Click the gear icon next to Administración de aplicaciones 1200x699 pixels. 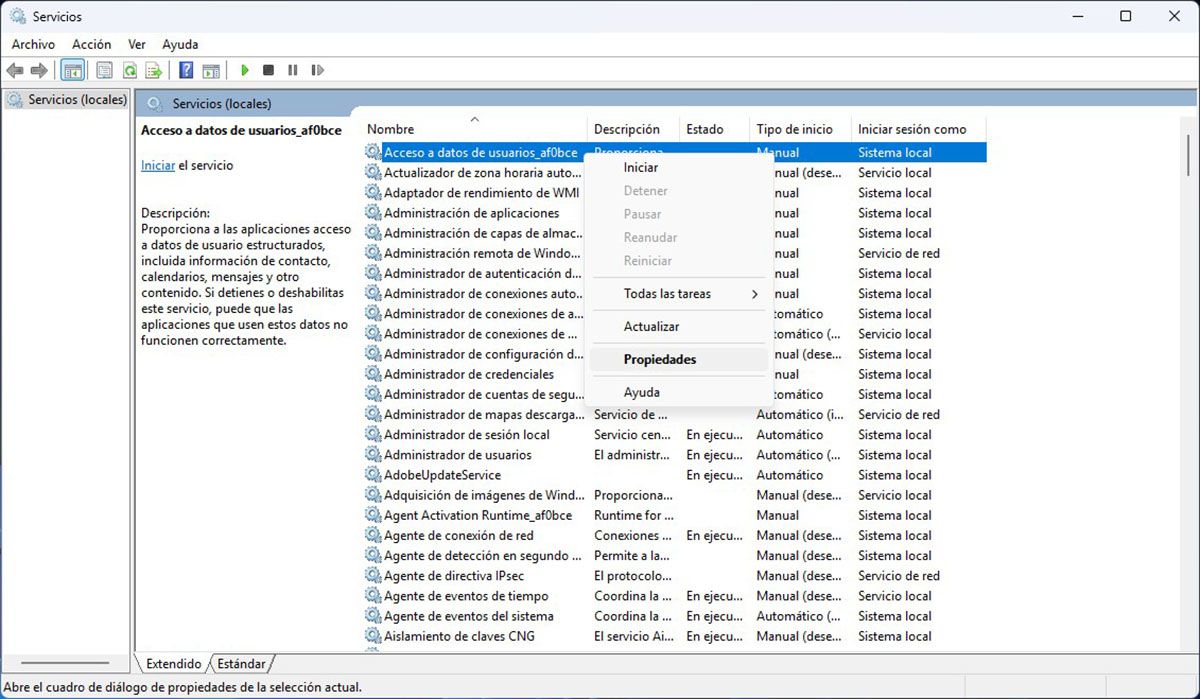point(373,213)
